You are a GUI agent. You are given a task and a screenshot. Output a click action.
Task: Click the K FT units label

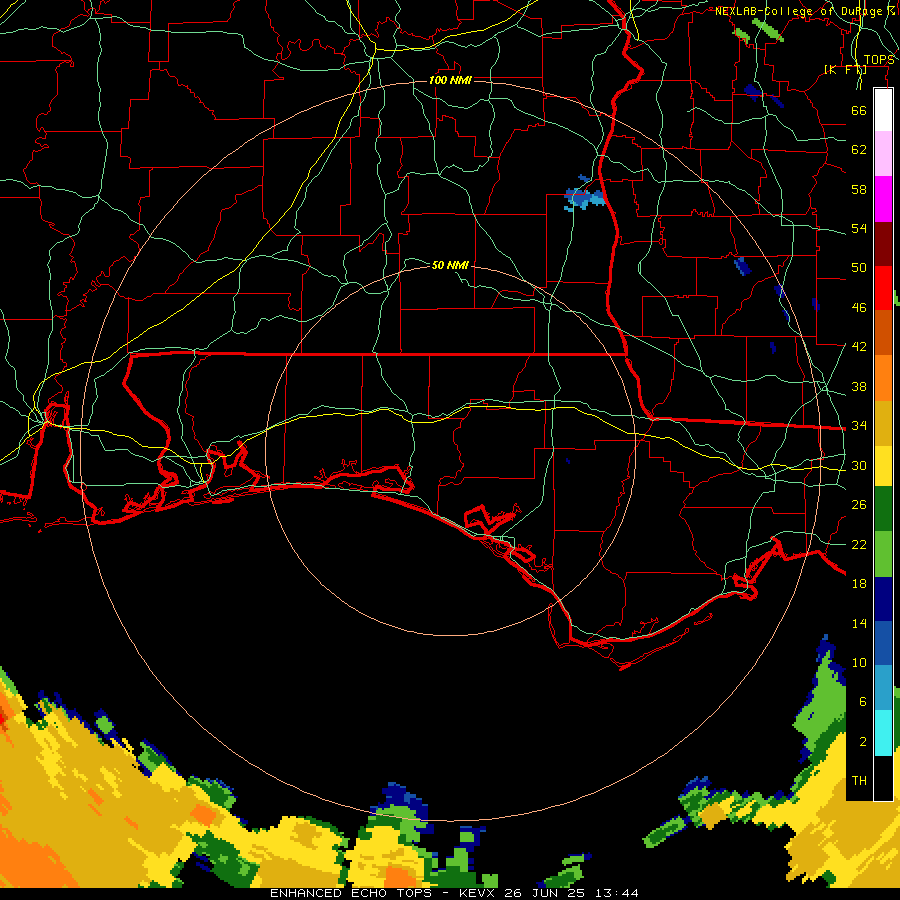pyautogui.click(x=845, y=69)
